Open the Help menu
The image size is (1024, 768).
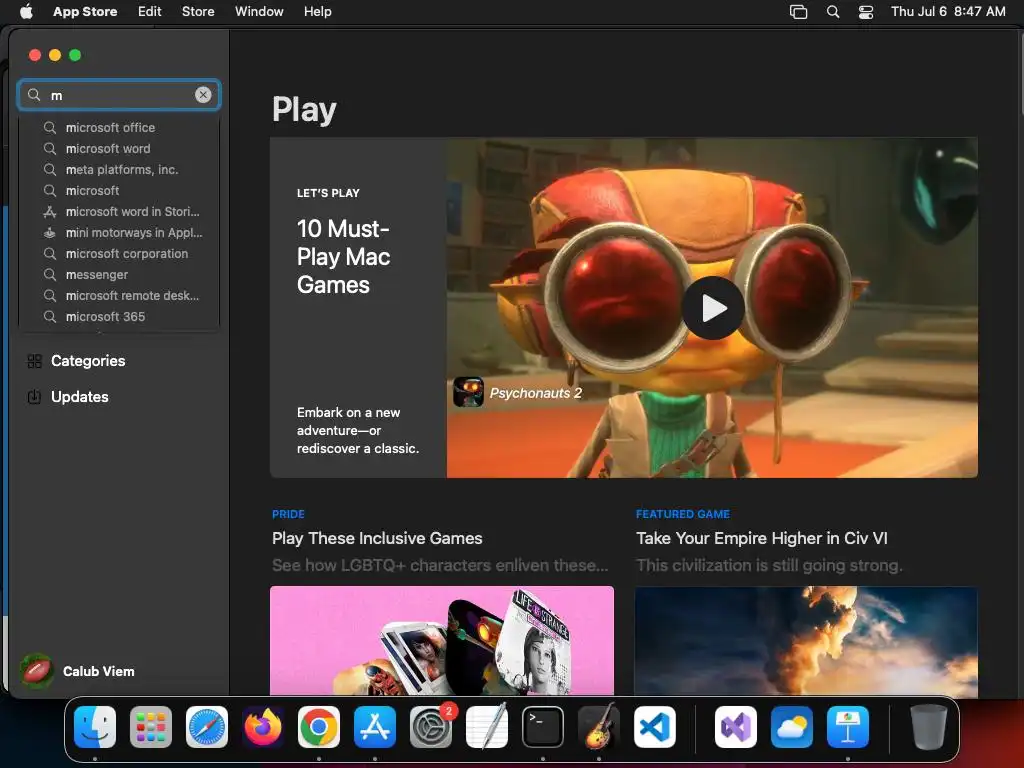point(317,11)
